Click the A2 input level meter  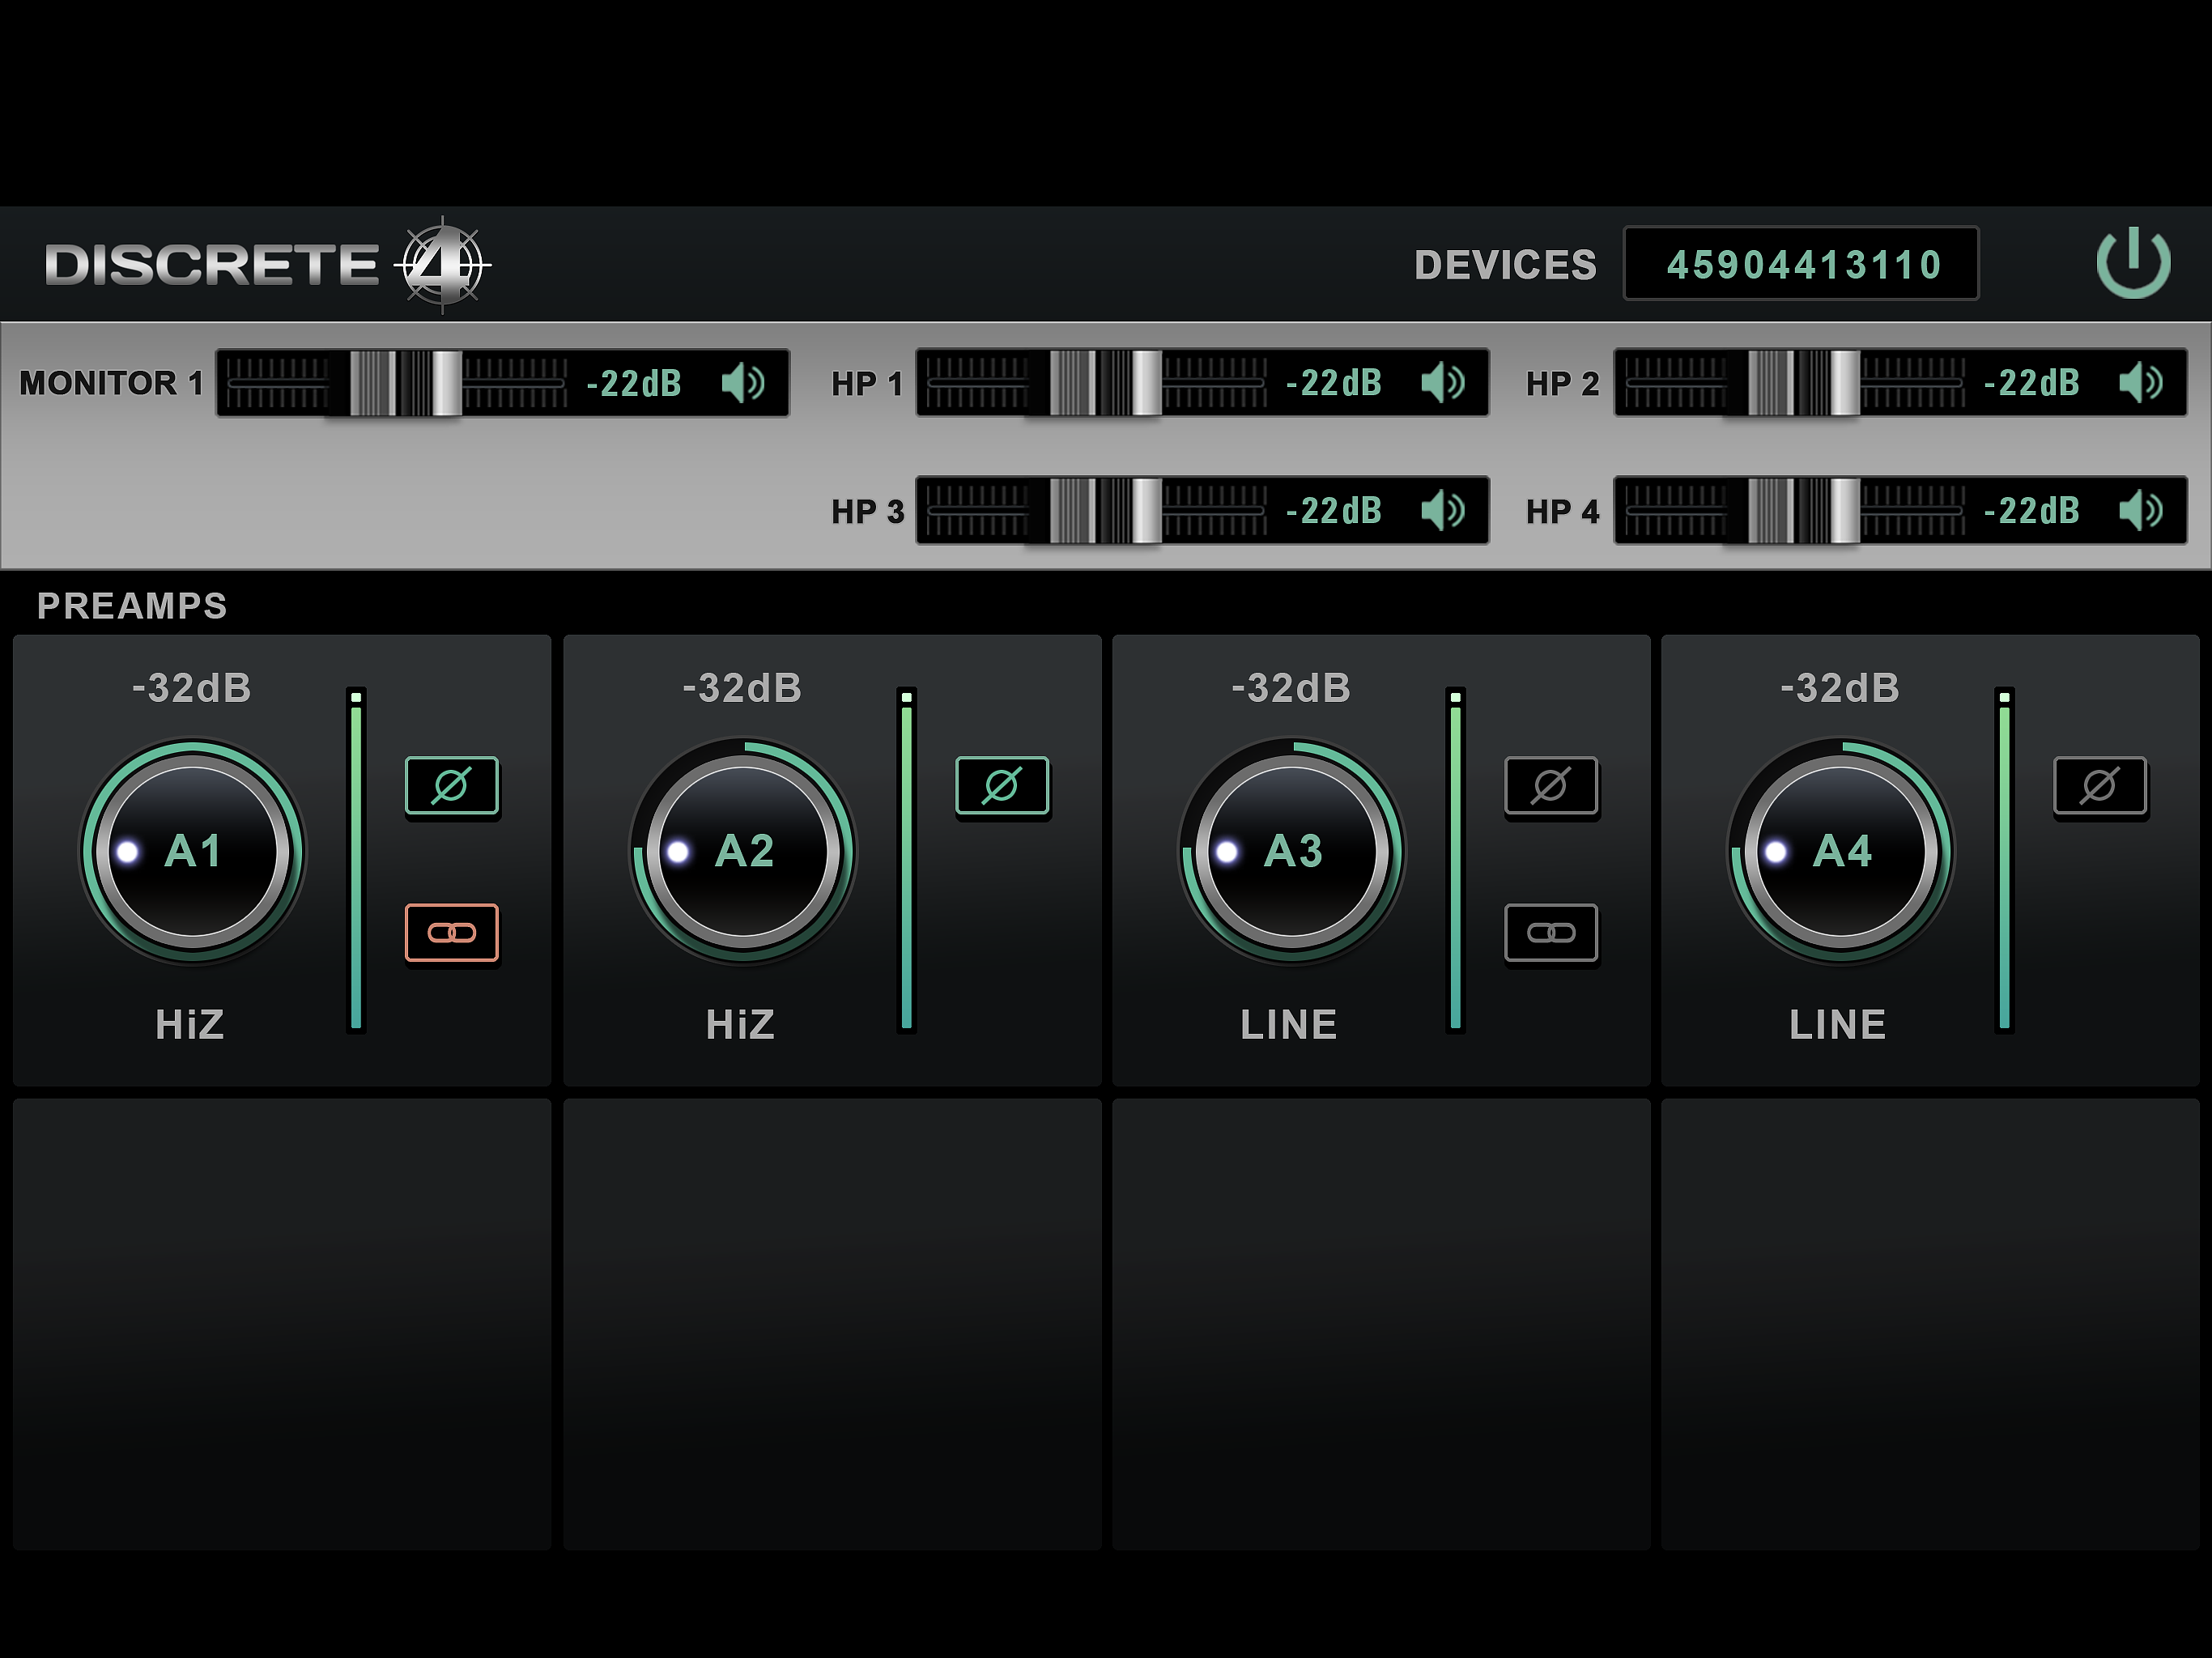(x=906, y=860)
